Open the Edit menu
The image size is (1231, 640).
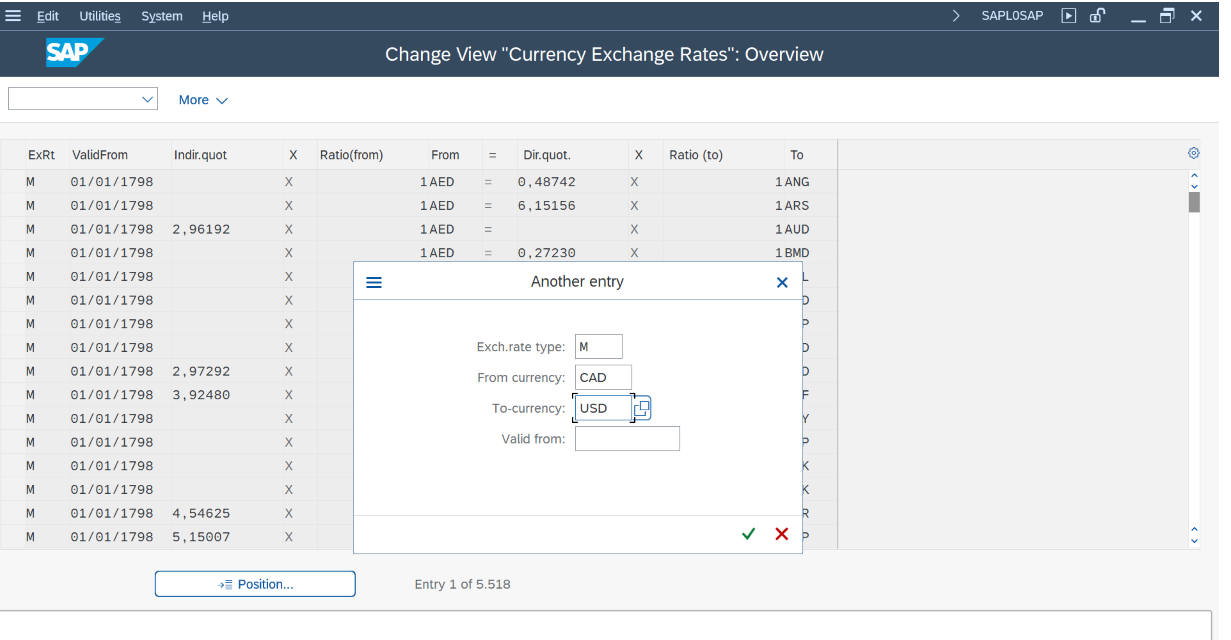[48, 16]
